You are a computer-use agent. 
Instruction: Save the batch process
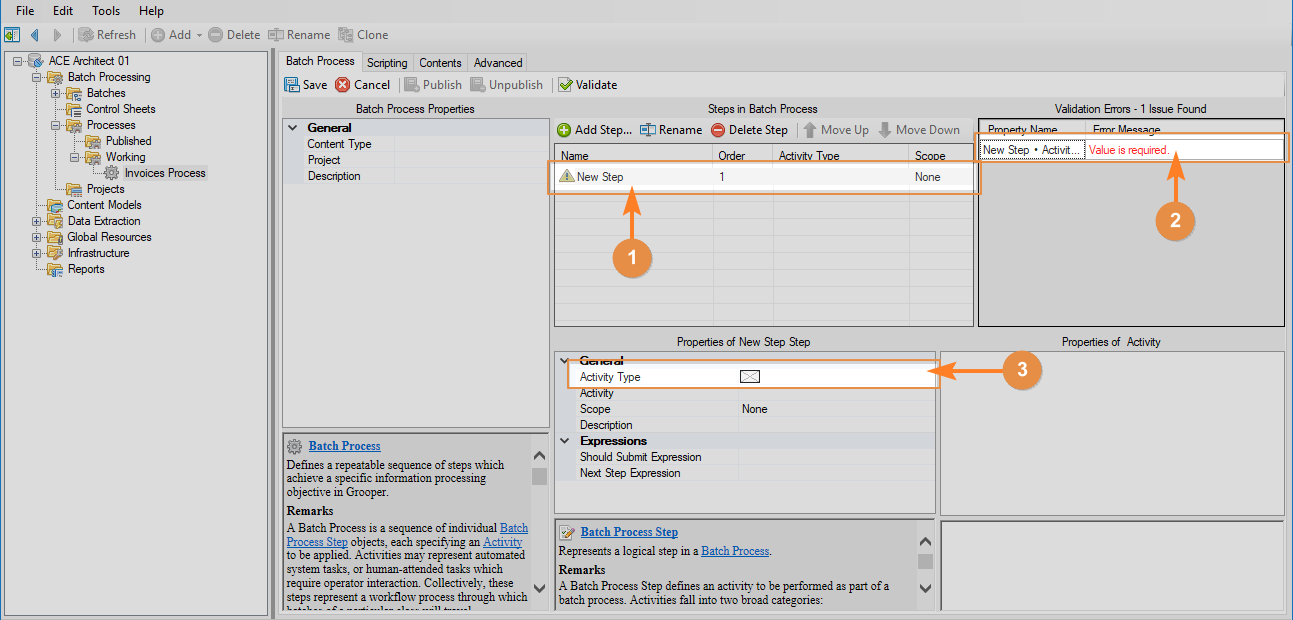[x=306, y=85]
